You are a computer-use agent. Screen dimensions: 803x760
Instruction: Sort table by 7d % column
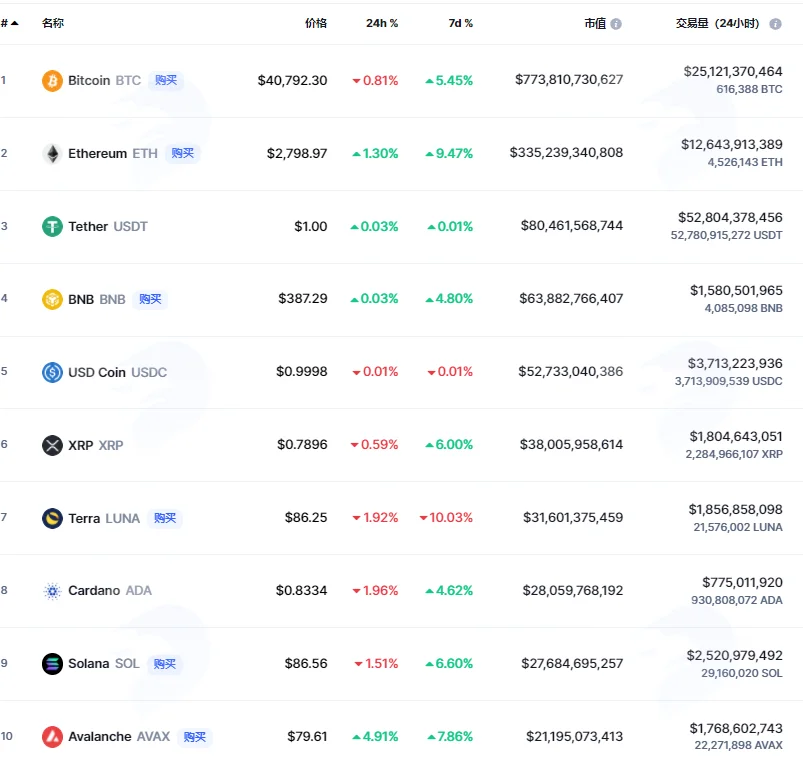pyautogui.click(x=460, y=23)
